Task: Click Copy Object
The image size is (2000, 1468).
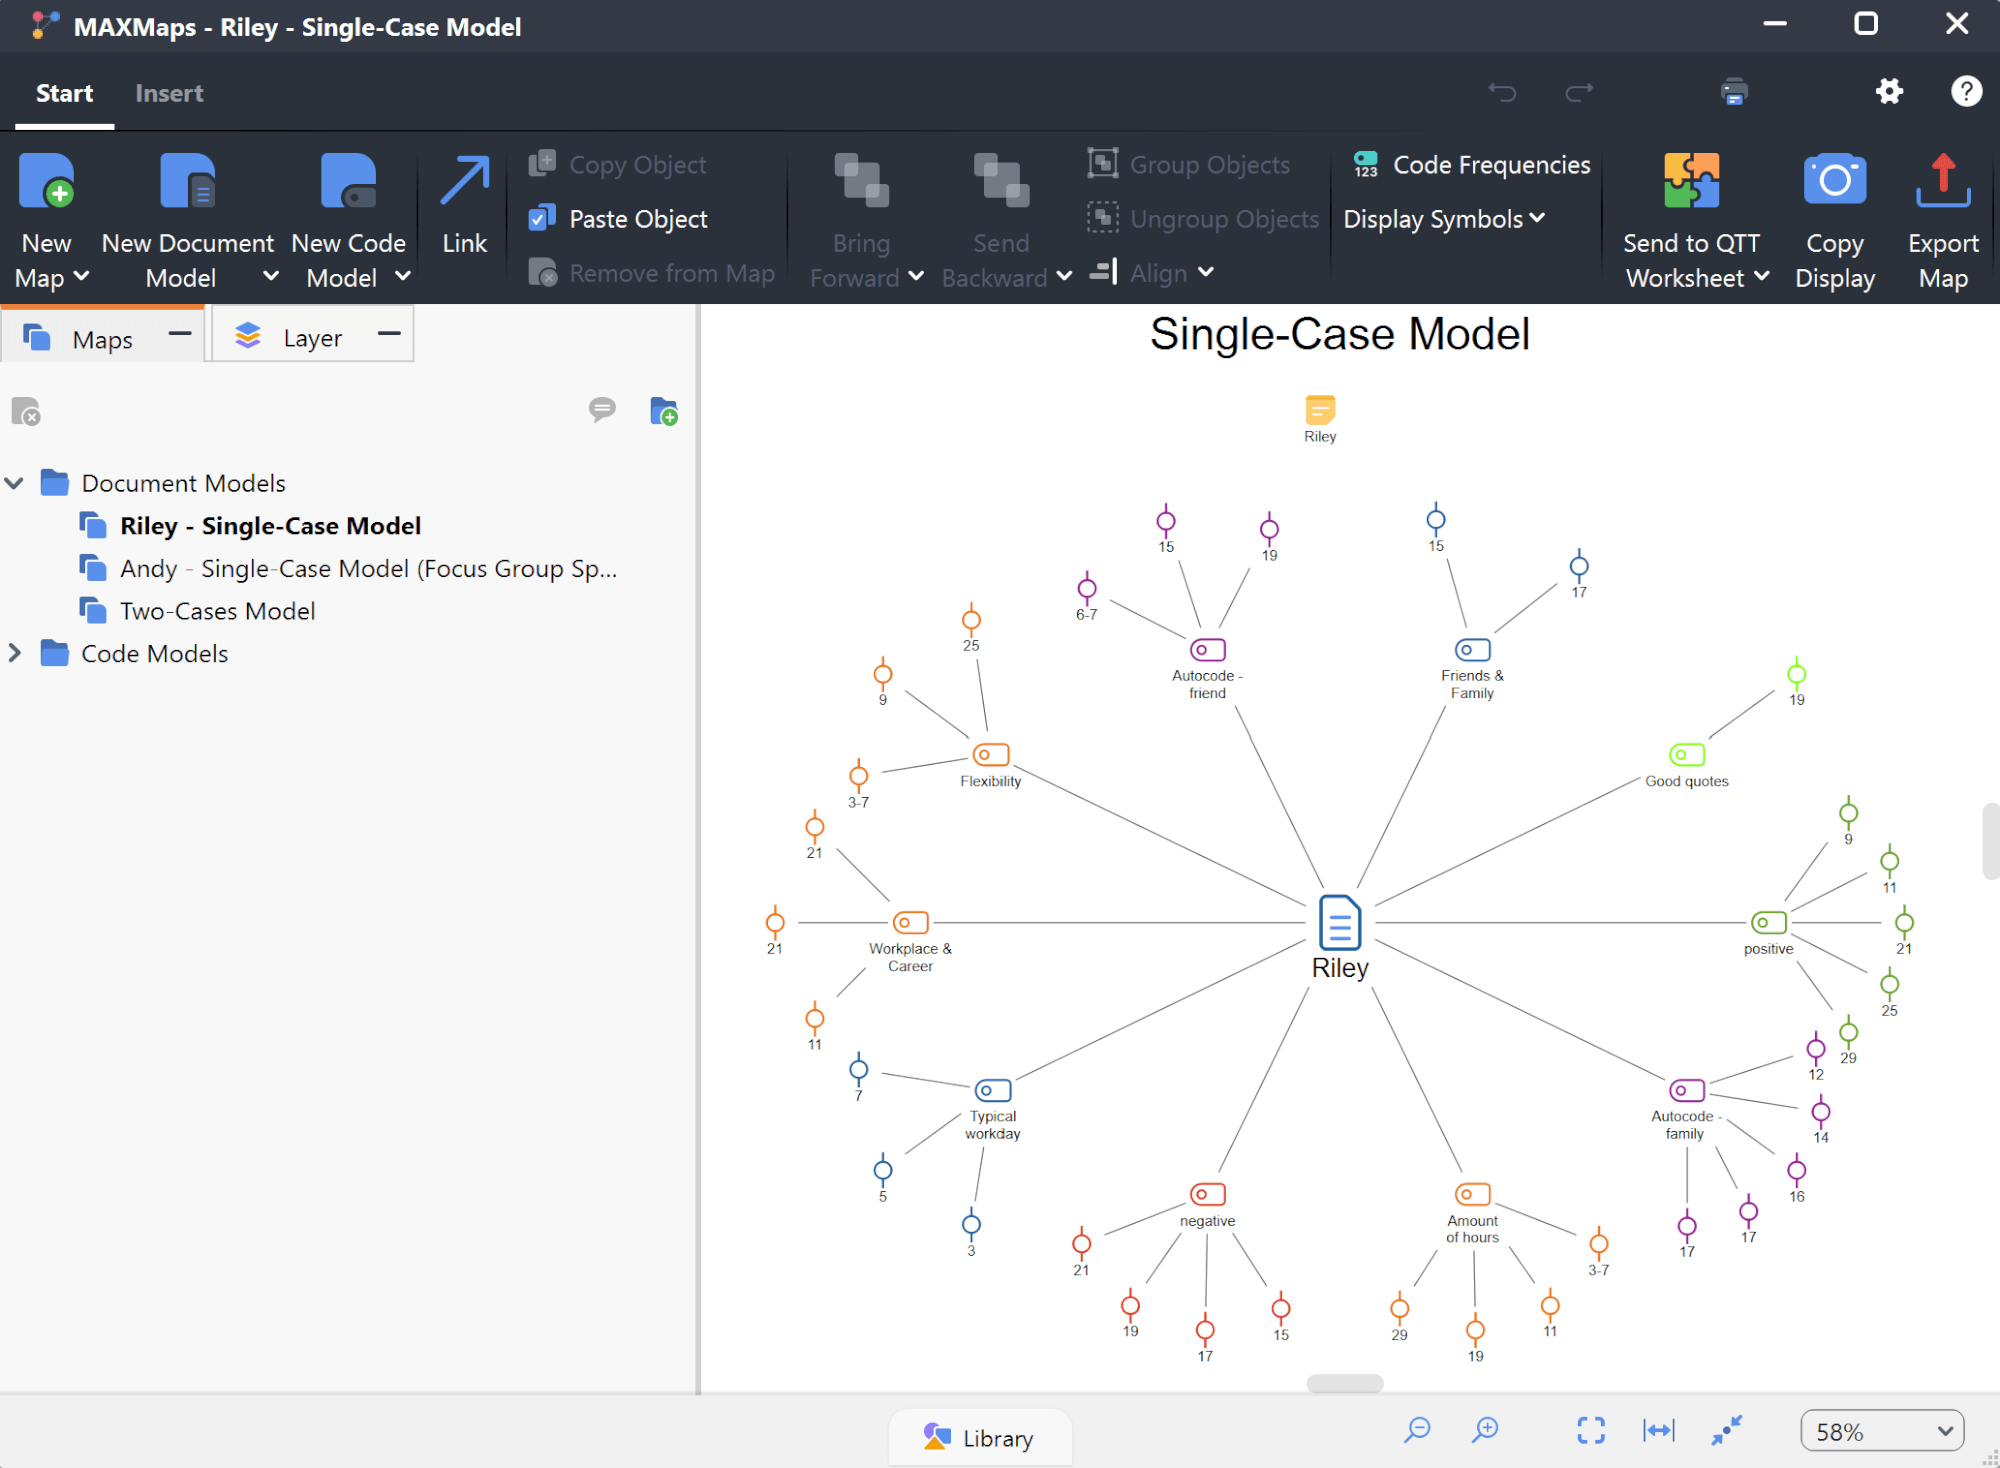Action: 618,165
